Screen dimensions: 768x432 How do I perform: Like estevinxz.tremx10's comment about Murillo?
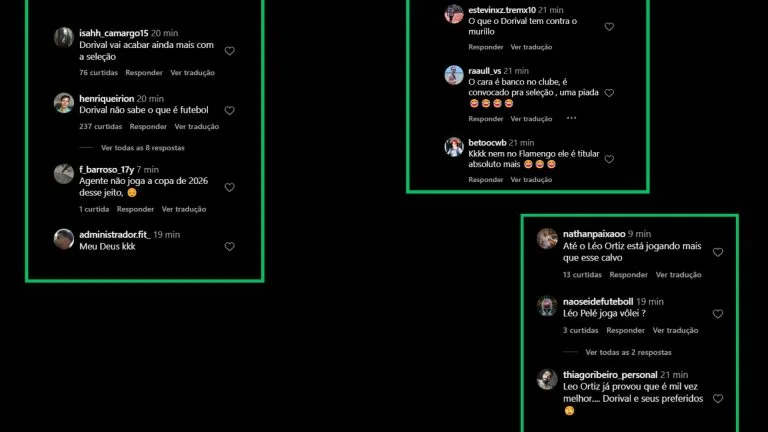click(609, 27)
